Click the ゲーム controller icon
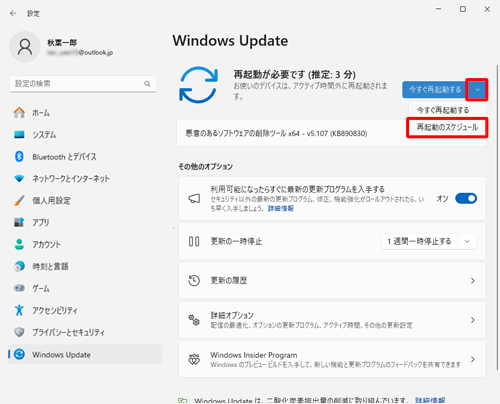Image resolution: width=500 pixels, height=404 pixels. pos(19,288)
